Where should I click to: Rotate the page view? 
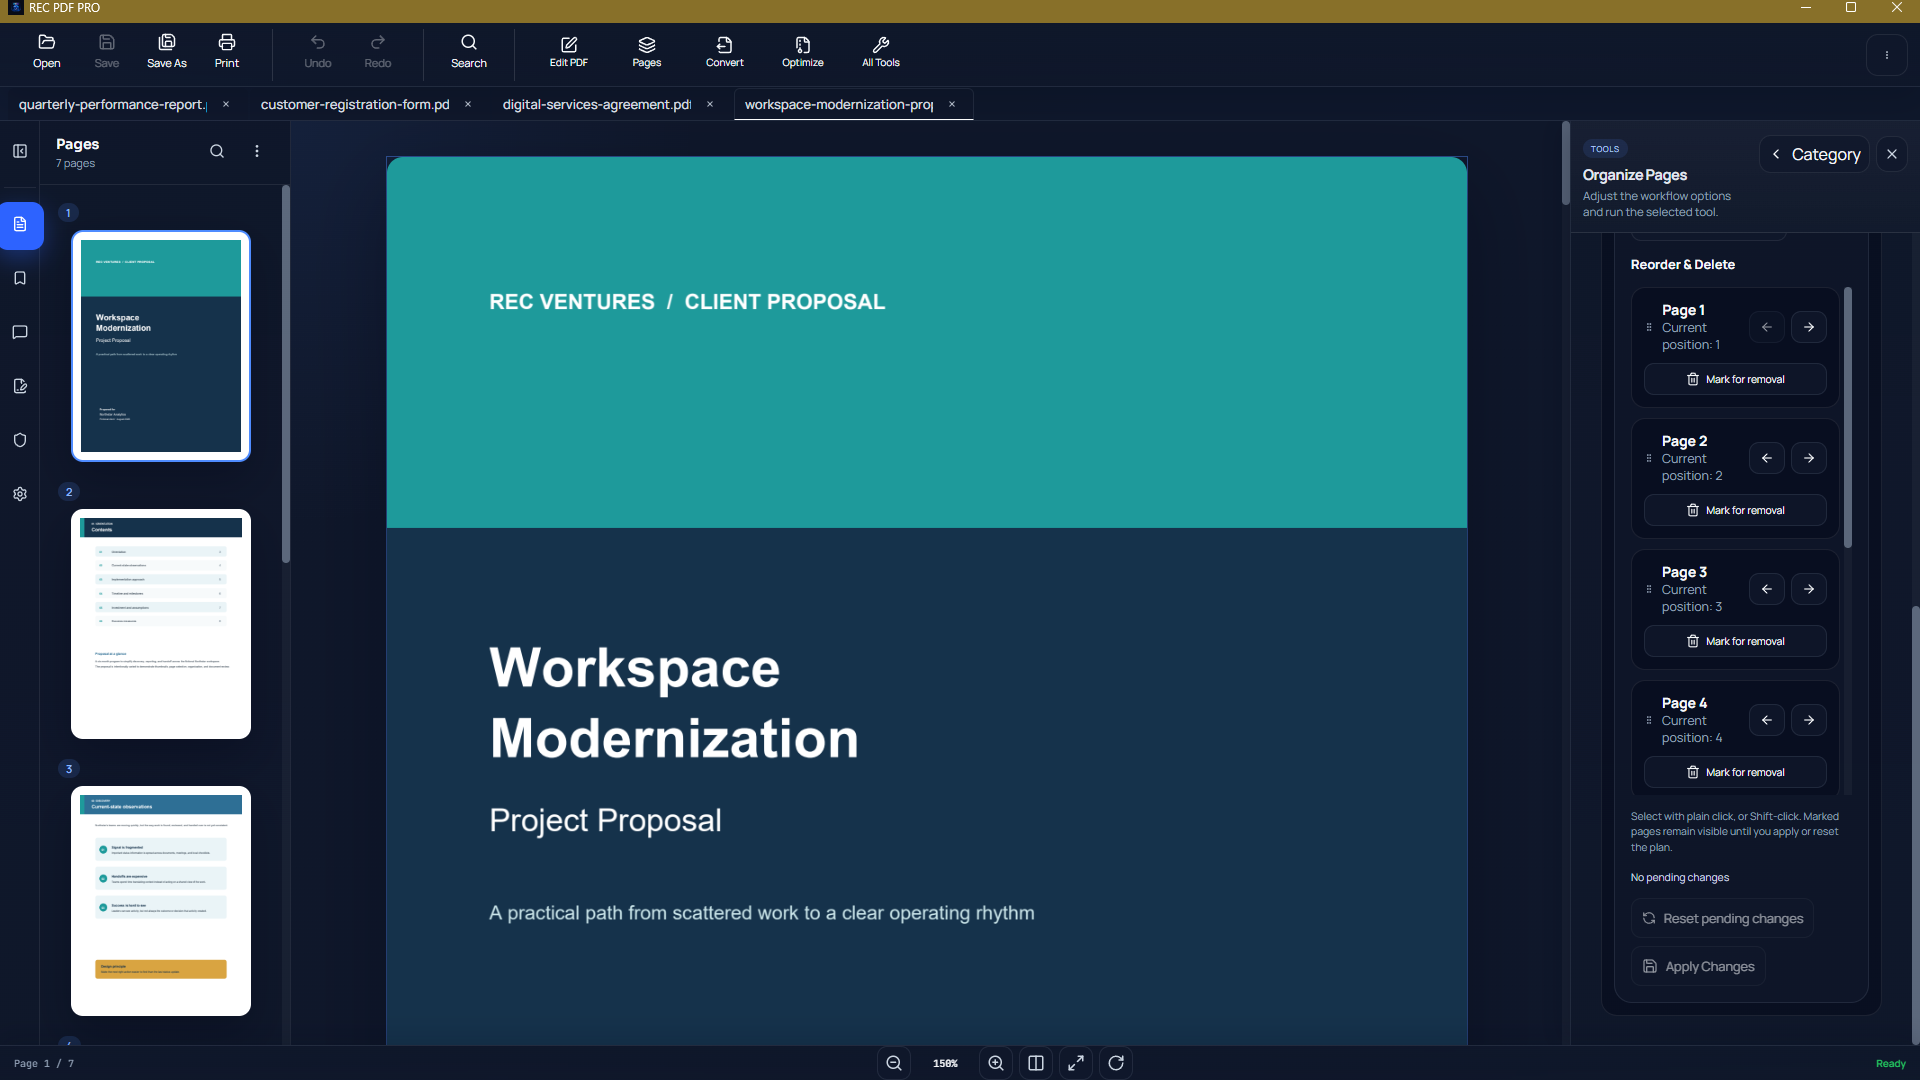coord(1116,1063)
